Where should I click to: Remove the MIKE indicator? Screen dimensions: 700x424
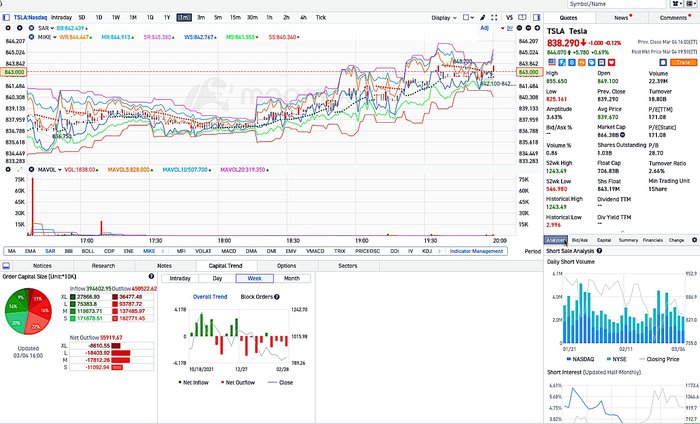[31, 37]
